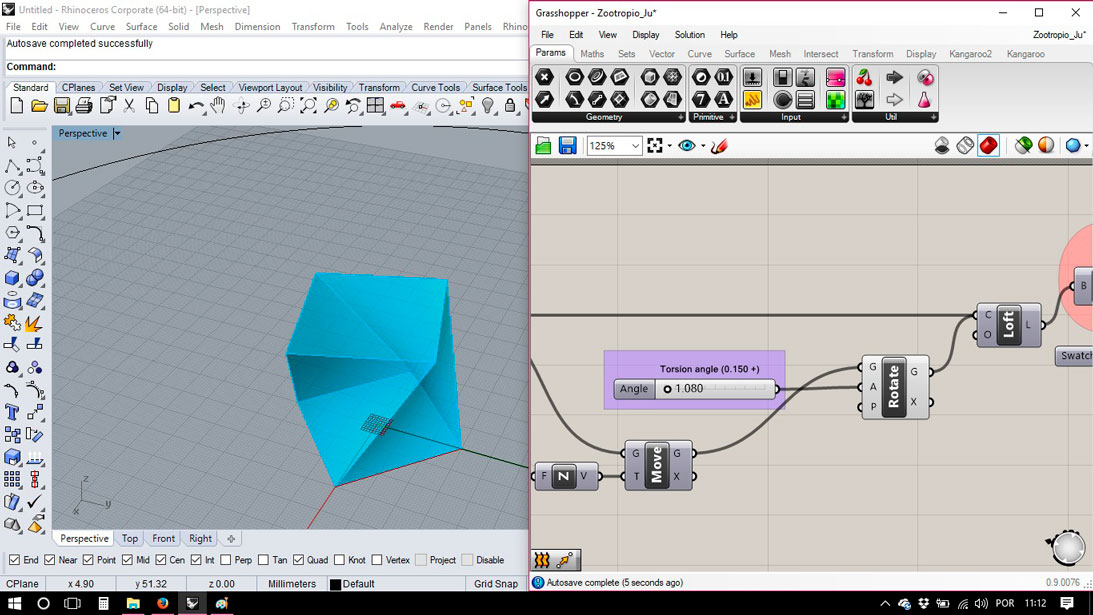Image resolution: width=1093 pixels, height=615 pixels.
Task: Click the Swatch component on the canvas
Action: (x=1074, y=356)
